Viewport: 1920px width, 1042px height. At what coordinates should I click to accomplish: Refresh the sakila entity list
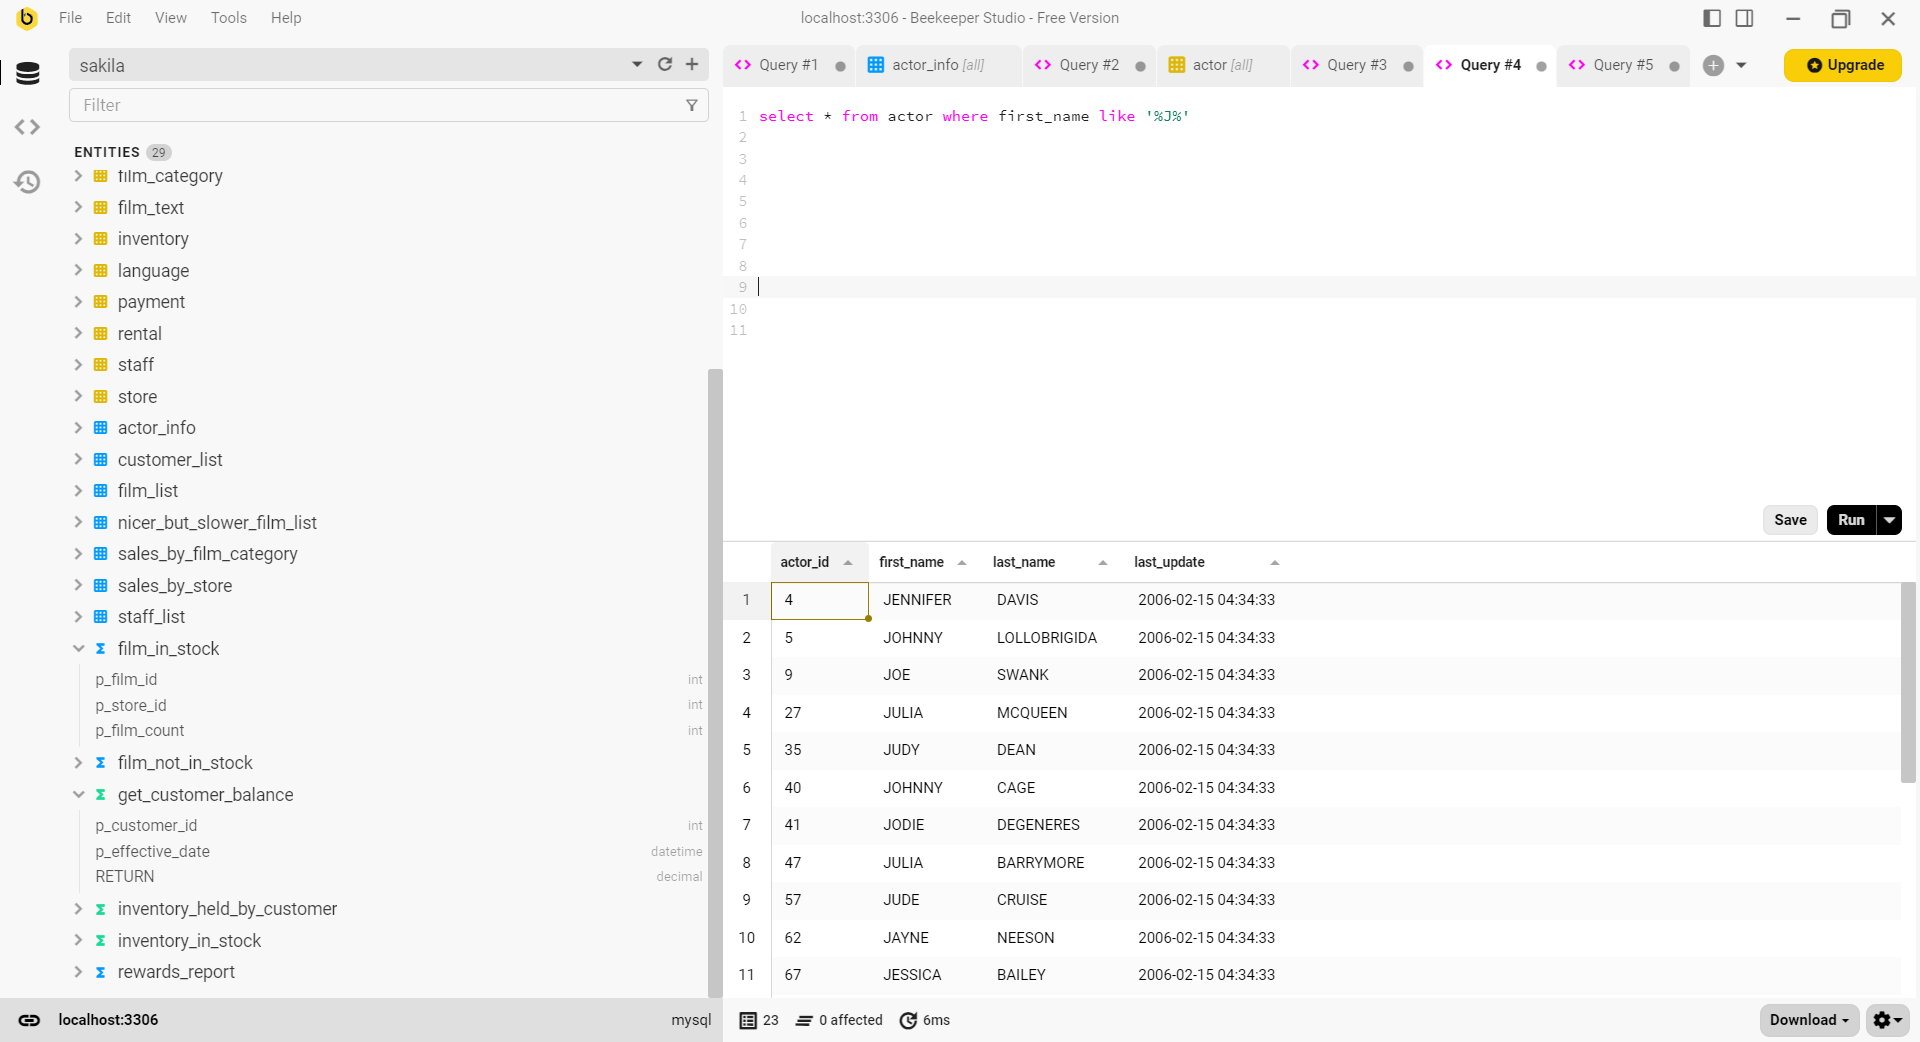click(664, 64)
